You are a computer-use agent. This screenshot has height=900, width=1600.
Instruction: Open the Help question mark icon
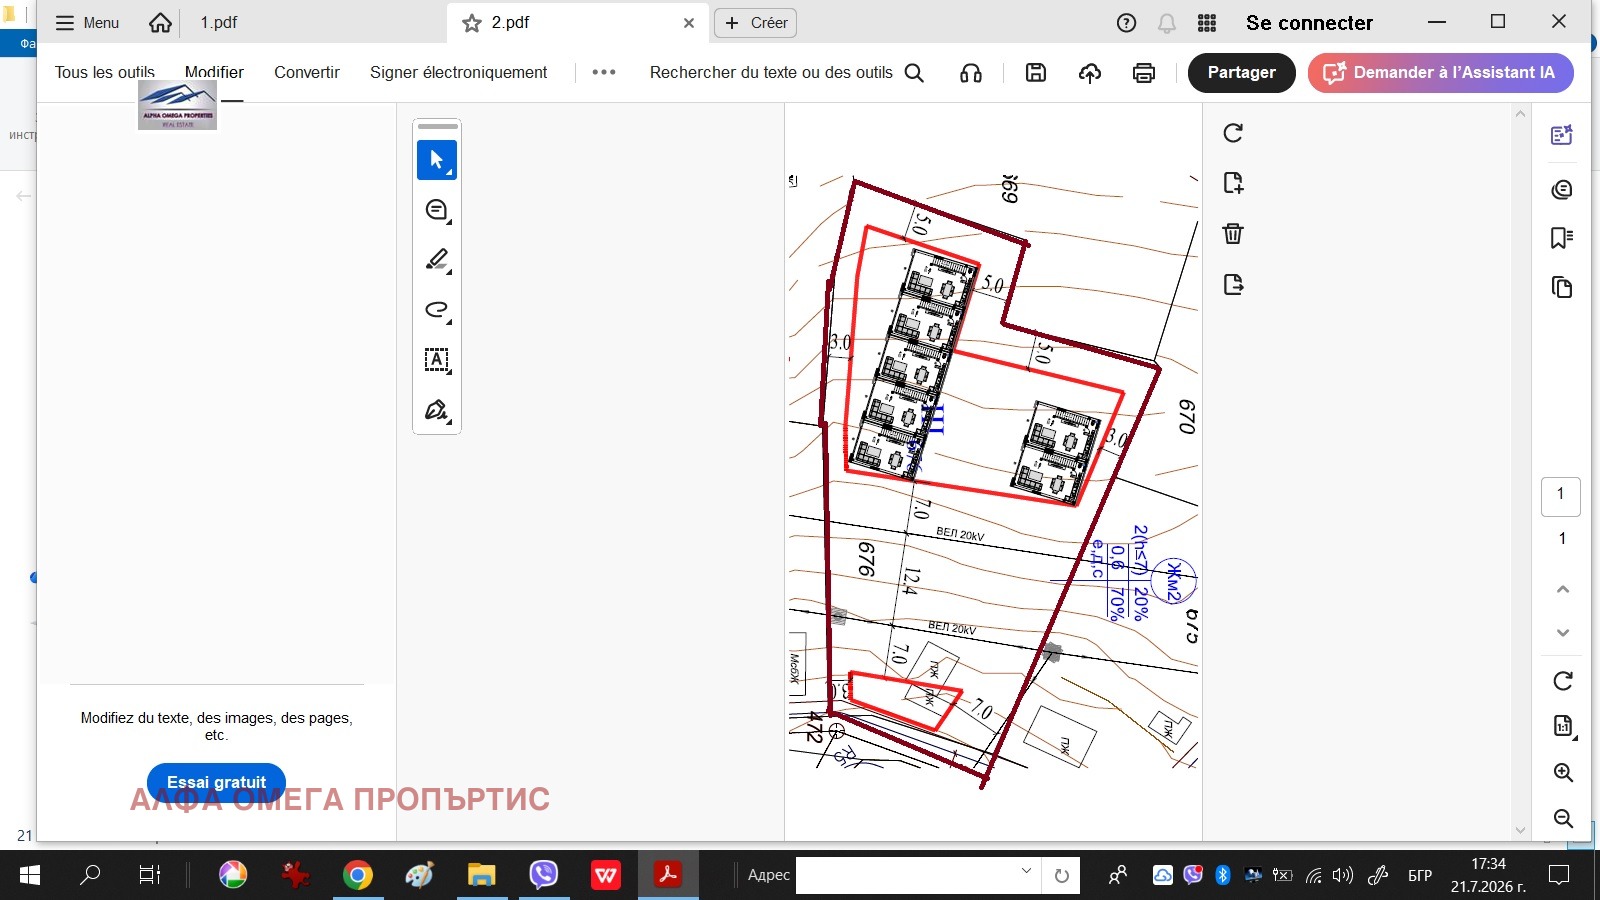tap(1126, 23)
